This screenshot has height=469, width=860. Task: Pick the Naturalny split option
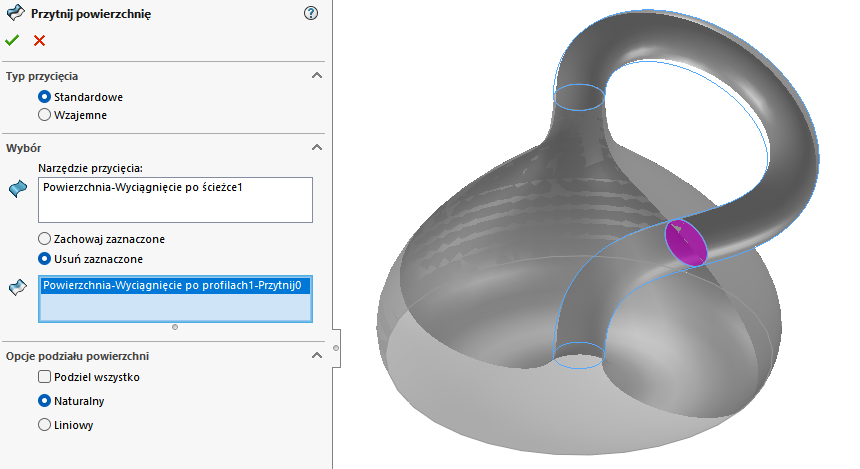point(44,401)
